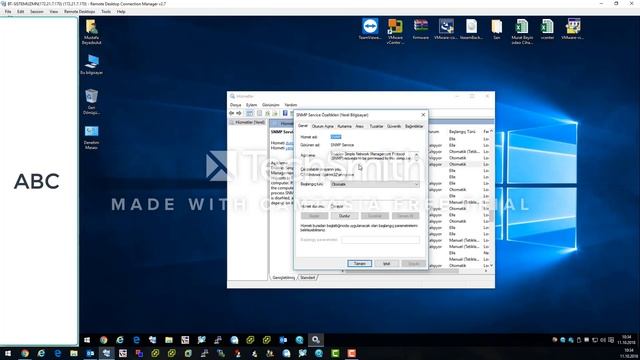Switch to Kurtarma tab

pos(344,126)
